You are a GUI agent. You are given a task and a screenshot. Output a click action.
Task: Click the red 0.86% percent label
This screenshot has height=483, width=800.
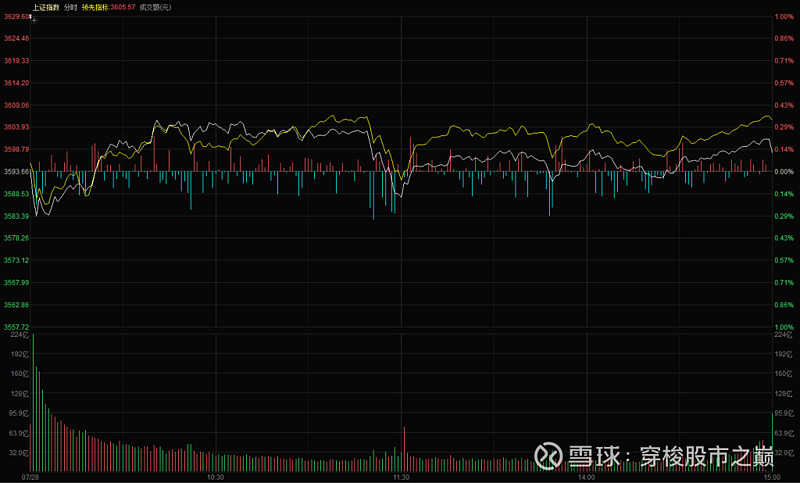pyautogui.click(x=784, y=38)
